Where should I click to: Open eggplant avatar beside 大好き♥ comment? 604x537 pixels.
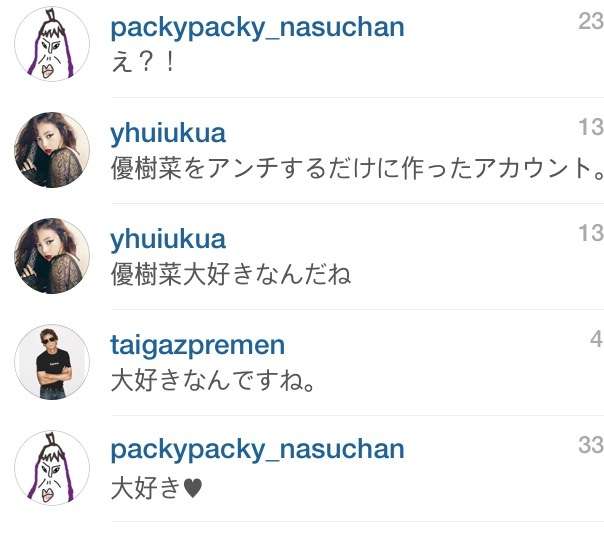coord(52,468)
